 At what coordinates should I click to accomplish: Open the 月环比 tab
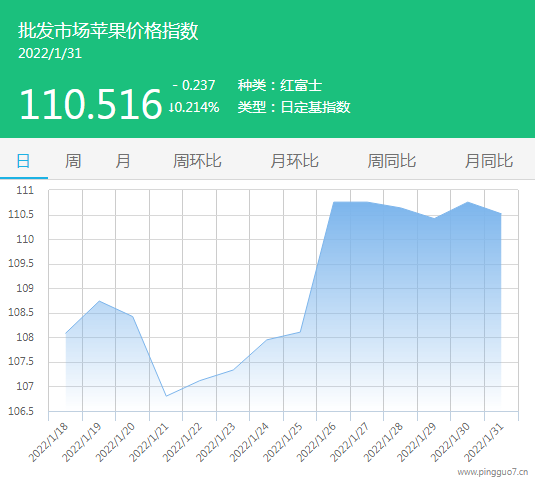(294, 161)
